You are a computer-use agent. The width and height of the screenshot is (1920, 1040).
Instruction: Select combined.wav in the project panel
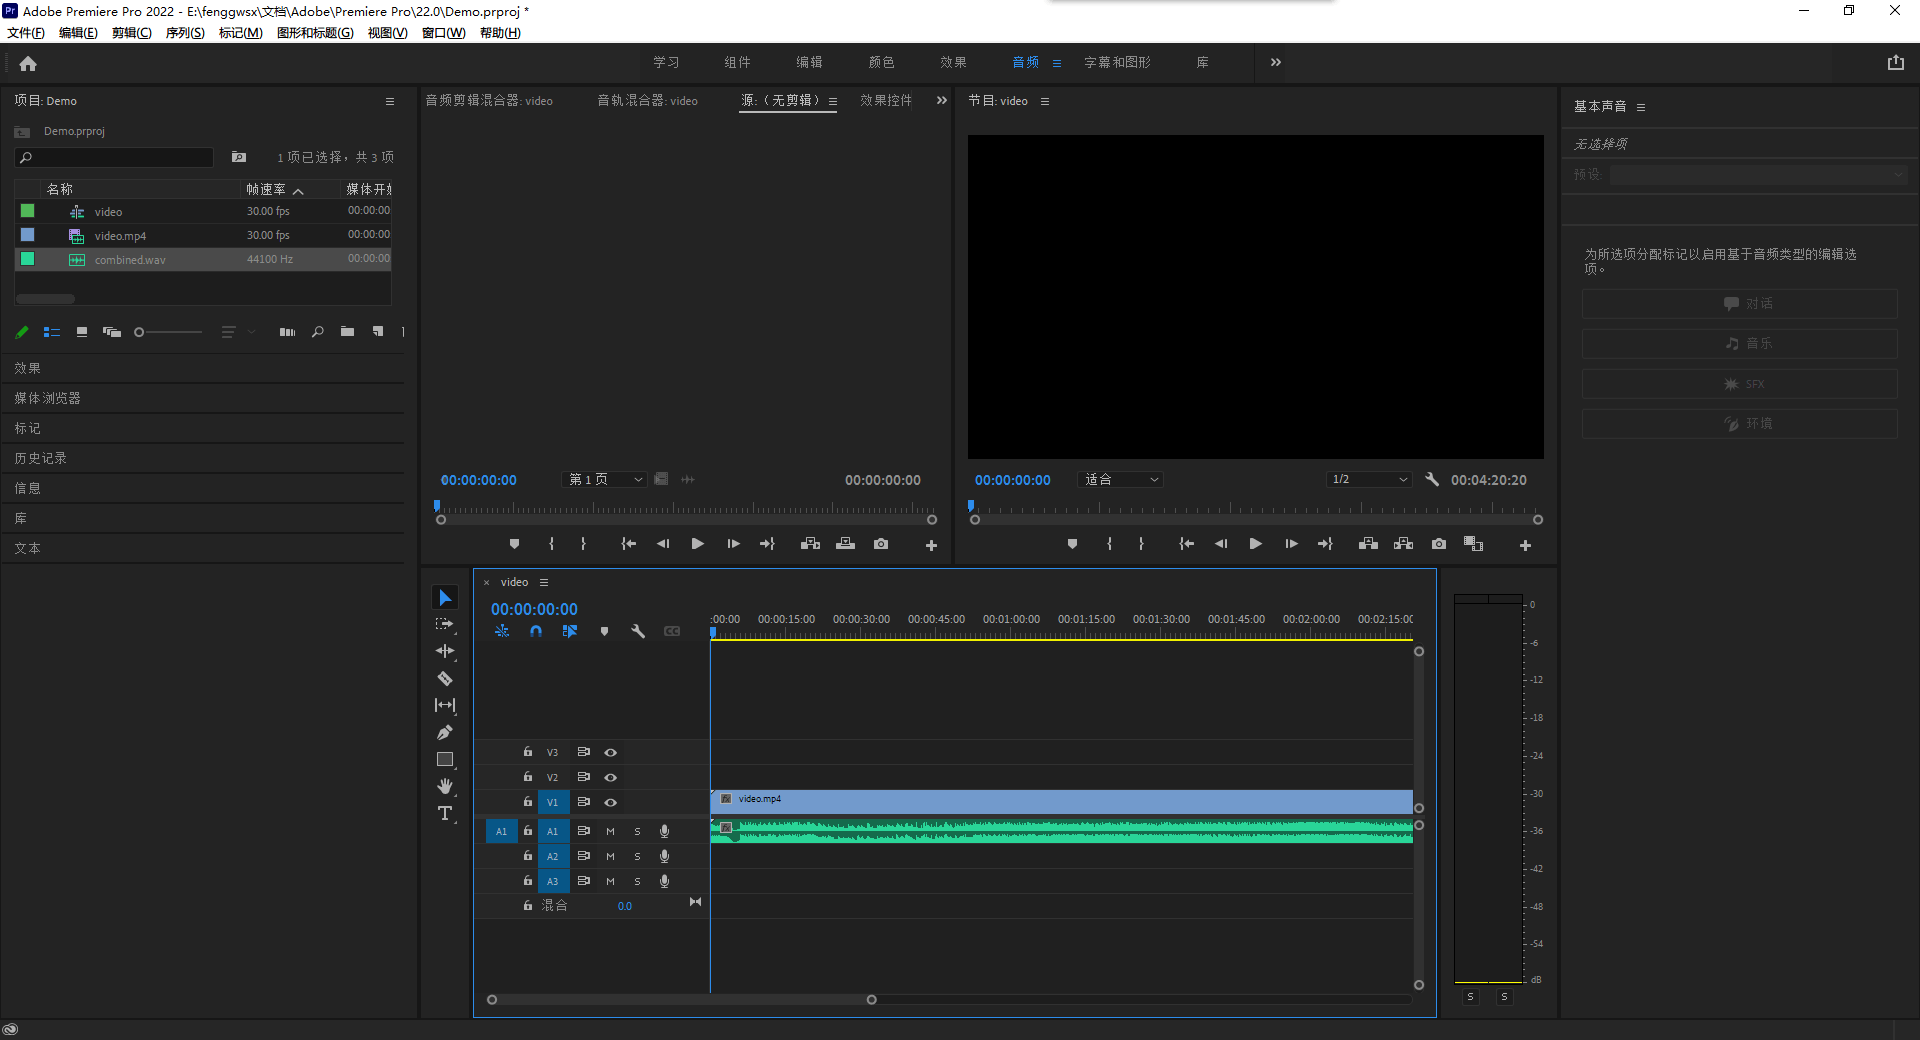(x=130, y=260)
